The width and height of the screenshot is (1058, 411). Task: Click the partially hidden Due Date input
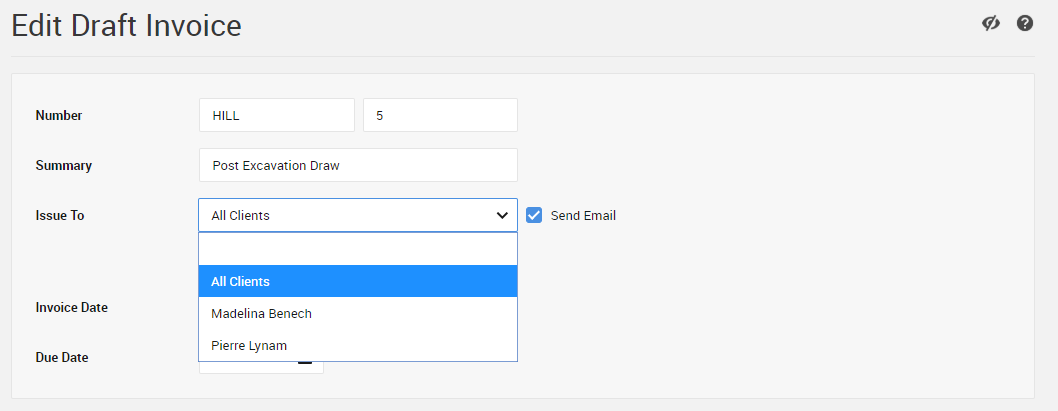(250, 367)
